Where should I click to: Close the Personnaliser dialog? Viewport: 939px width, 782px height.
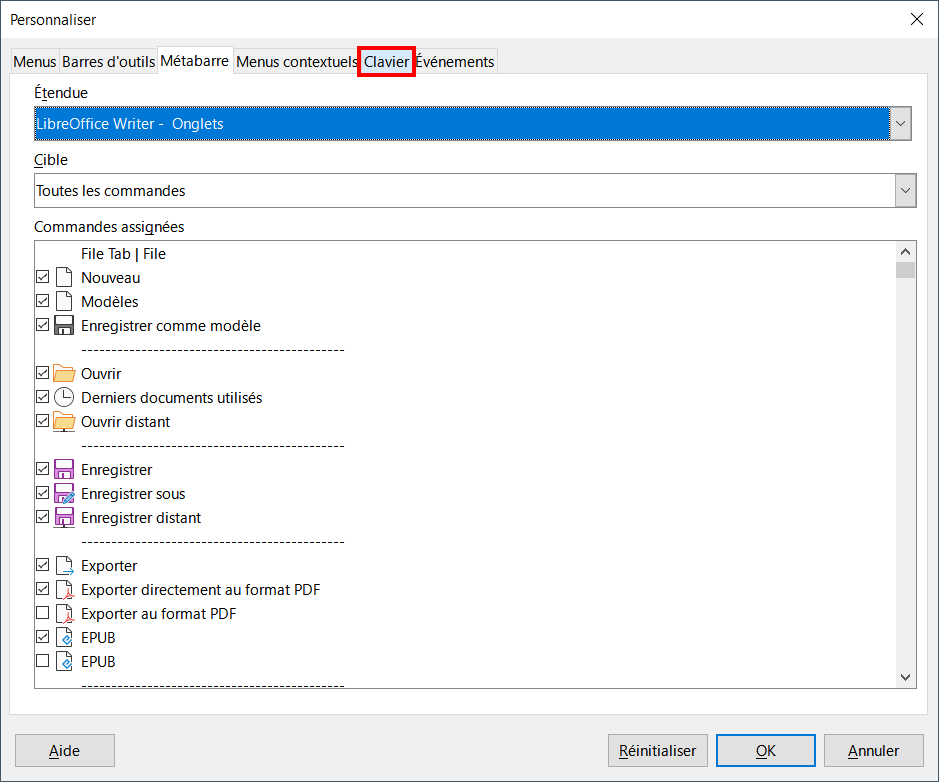coord(916,19)
